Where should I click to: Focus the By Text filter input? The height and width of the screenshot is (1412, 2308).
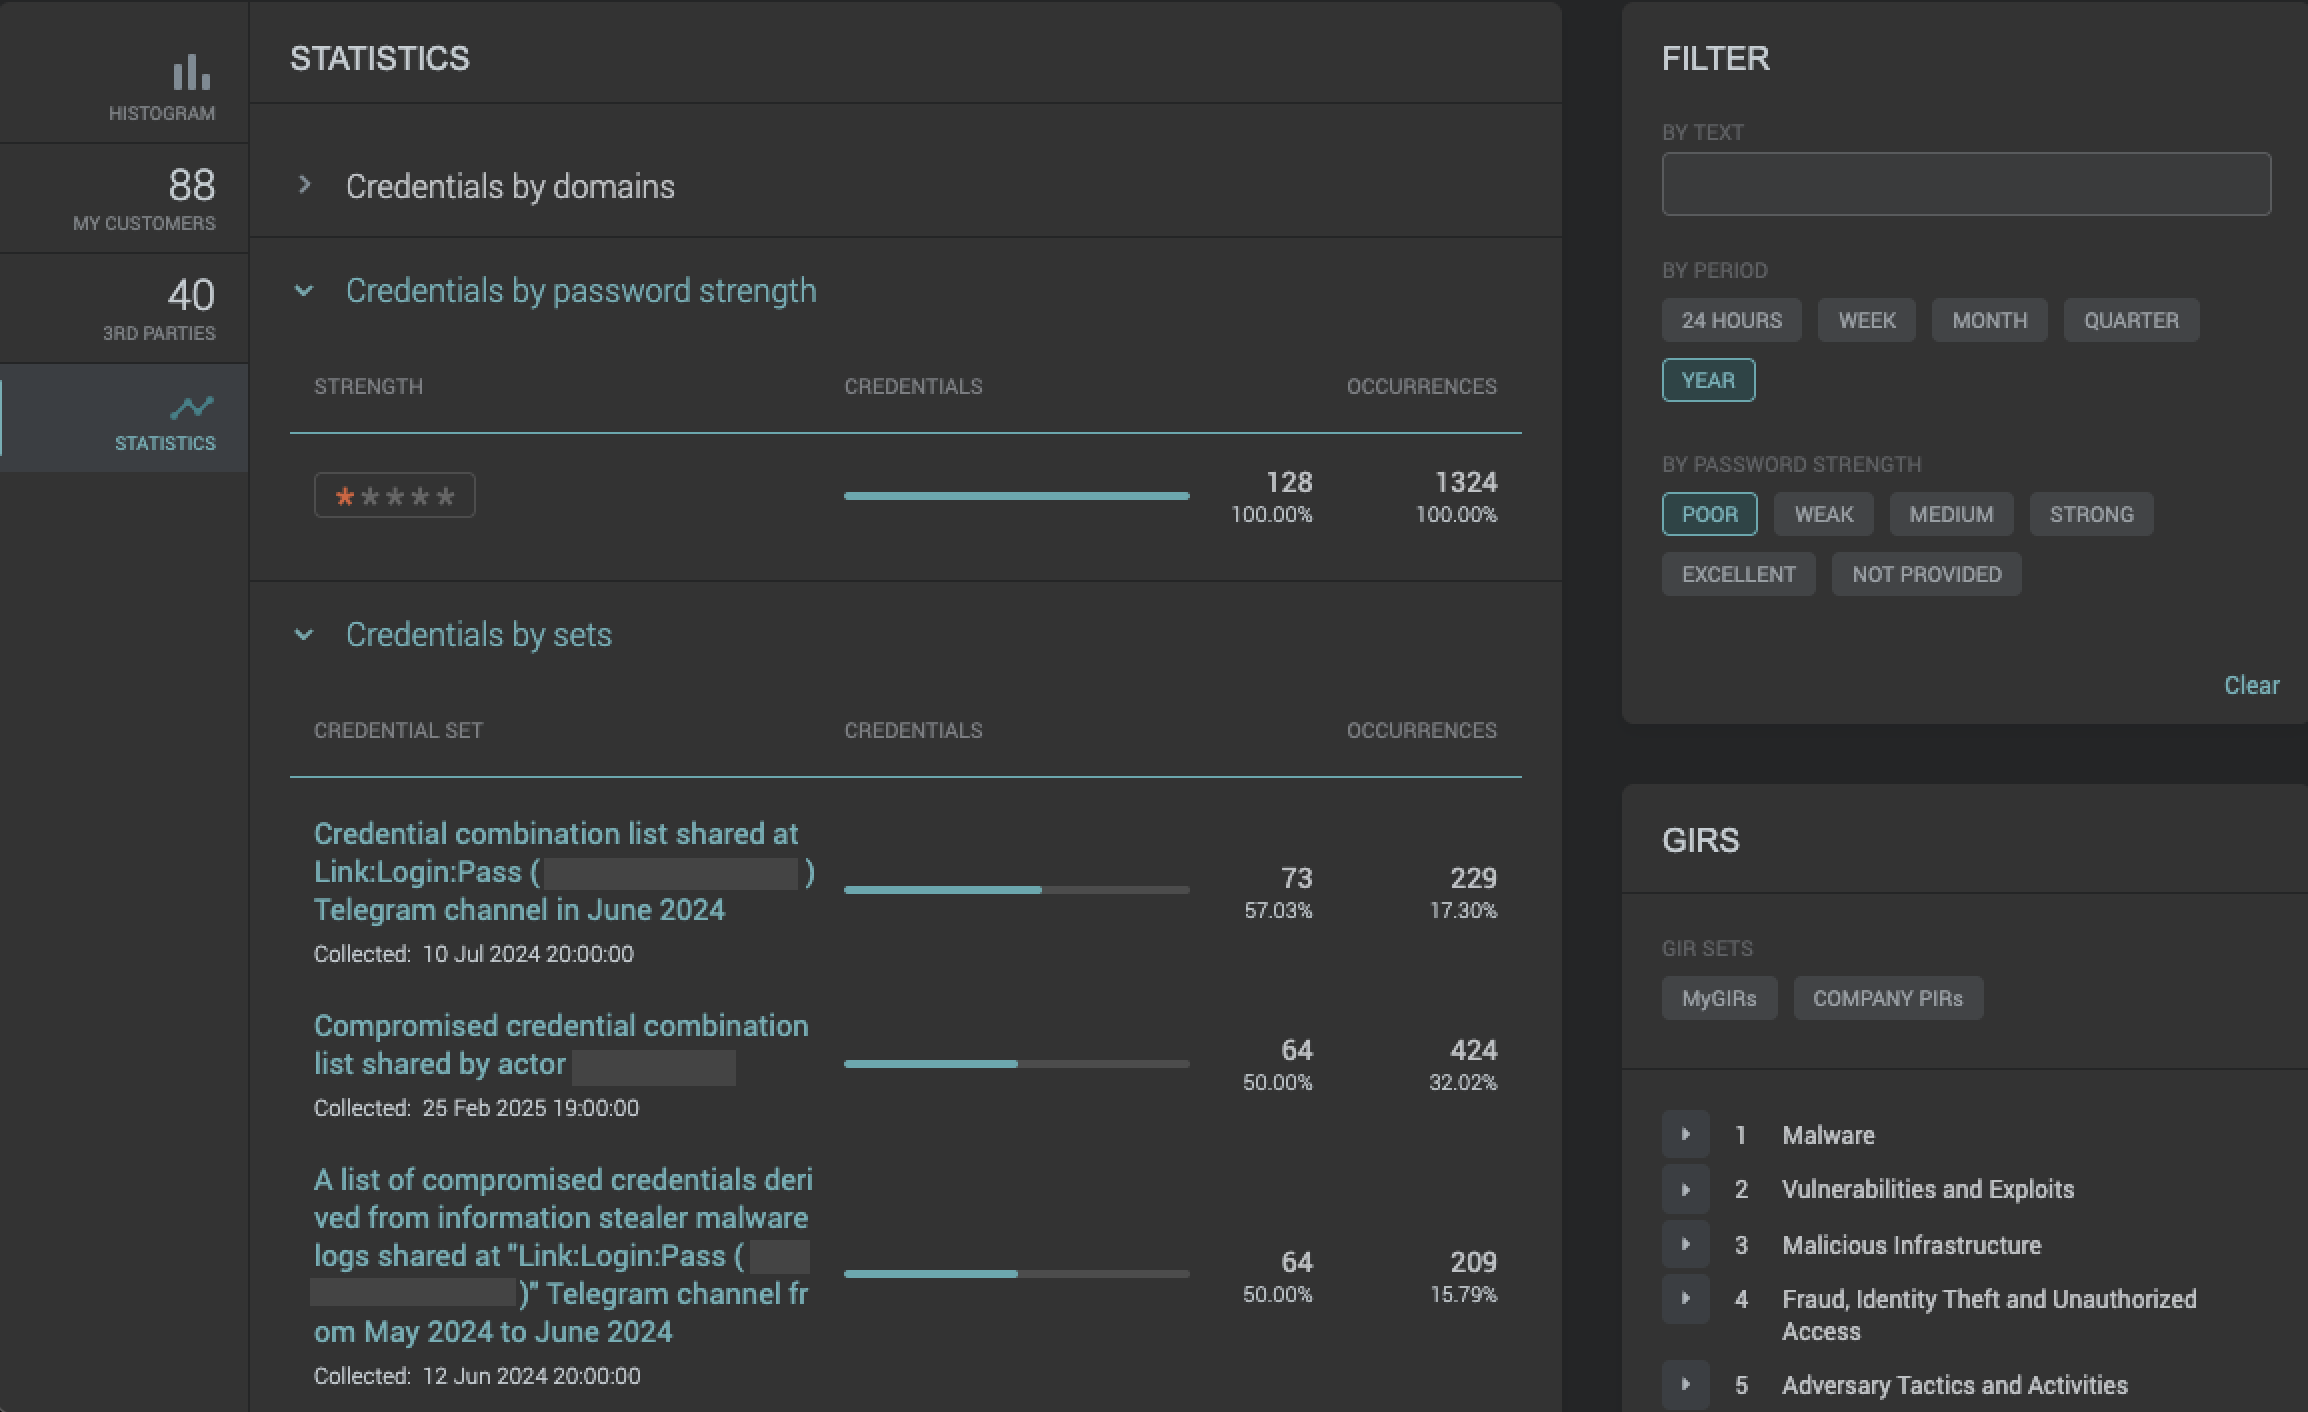(x=1966, y=184)
